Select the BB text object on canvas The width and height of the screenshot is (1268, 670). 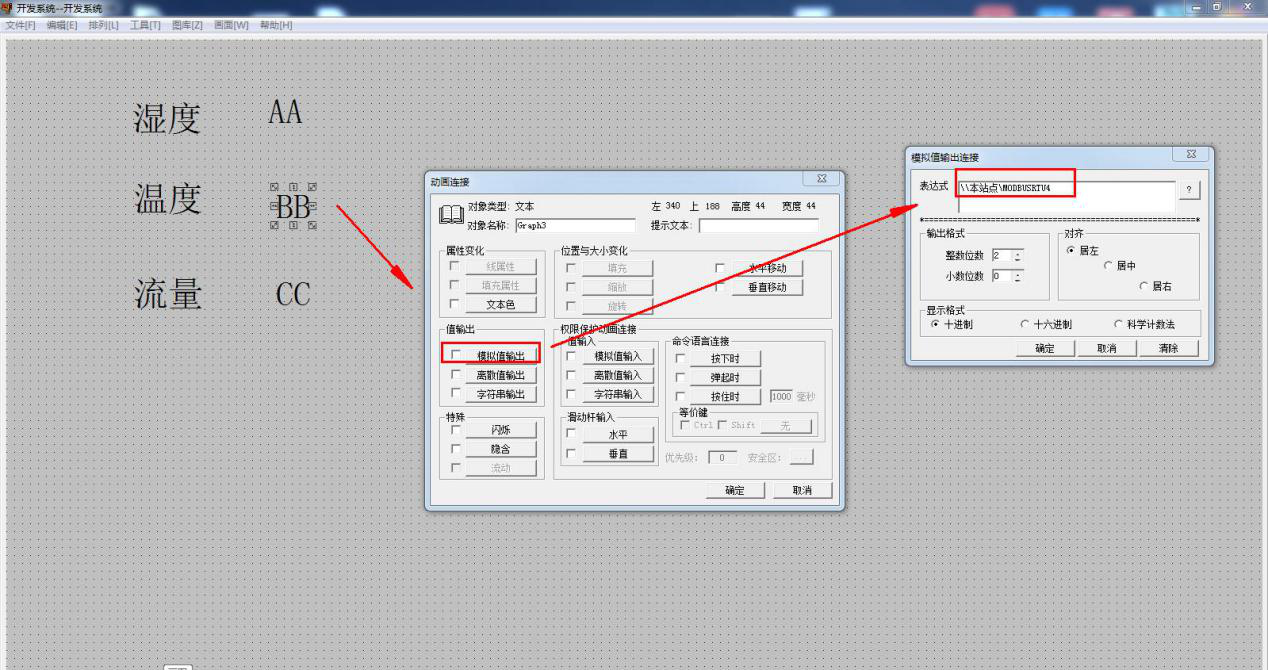(x=293, y=207)
